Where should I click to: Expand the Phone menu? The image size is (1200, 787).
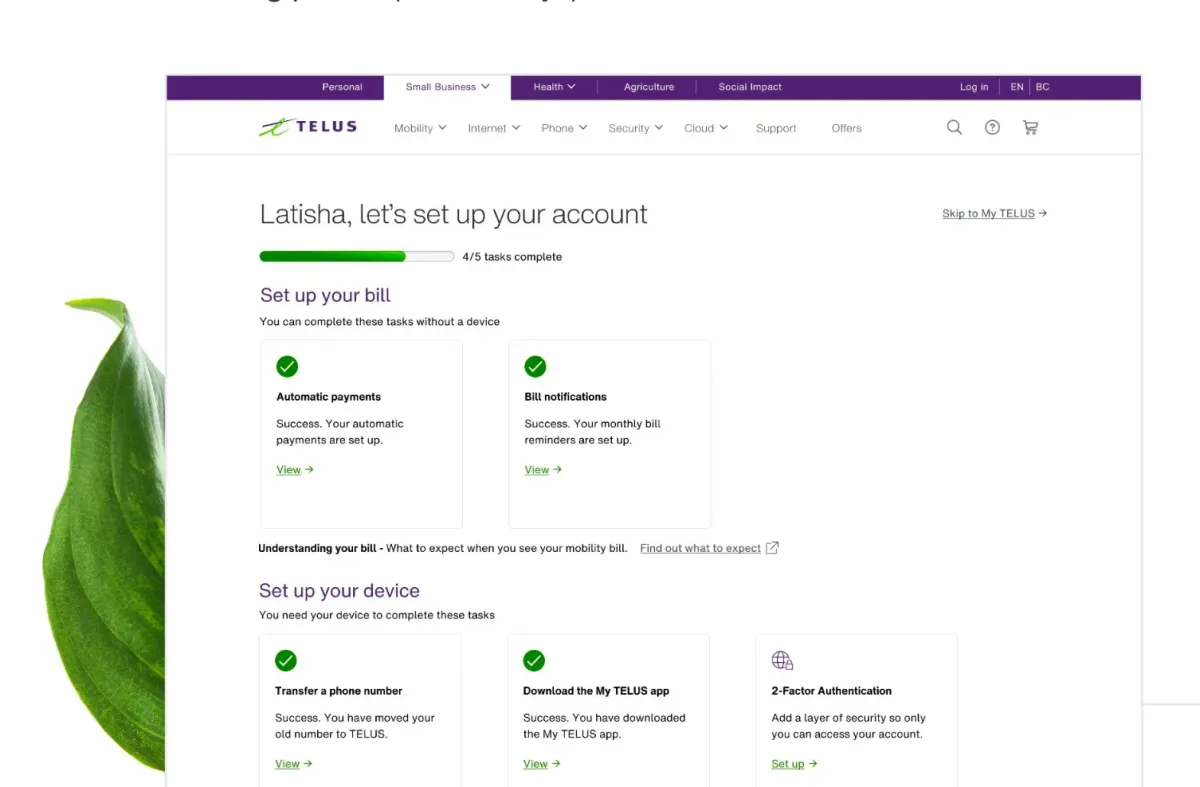pyautogui.click(x=564, y=128)
